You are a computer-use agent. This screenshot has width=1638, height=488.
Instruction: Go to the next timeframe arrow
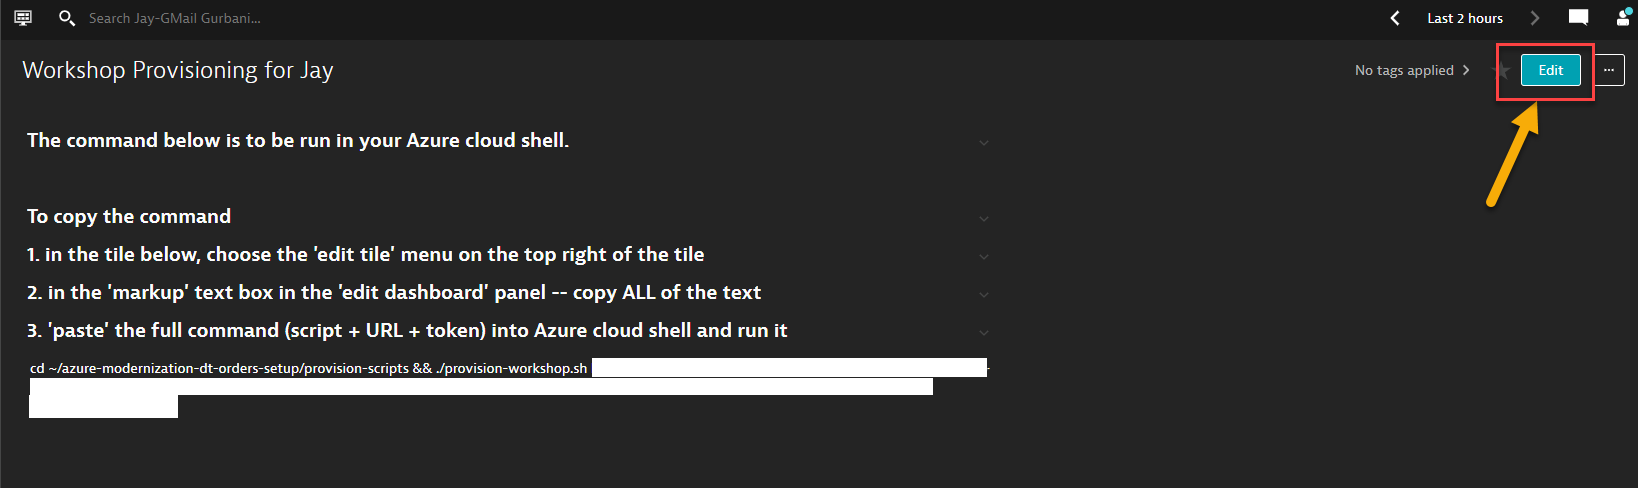click(1535, 18)
